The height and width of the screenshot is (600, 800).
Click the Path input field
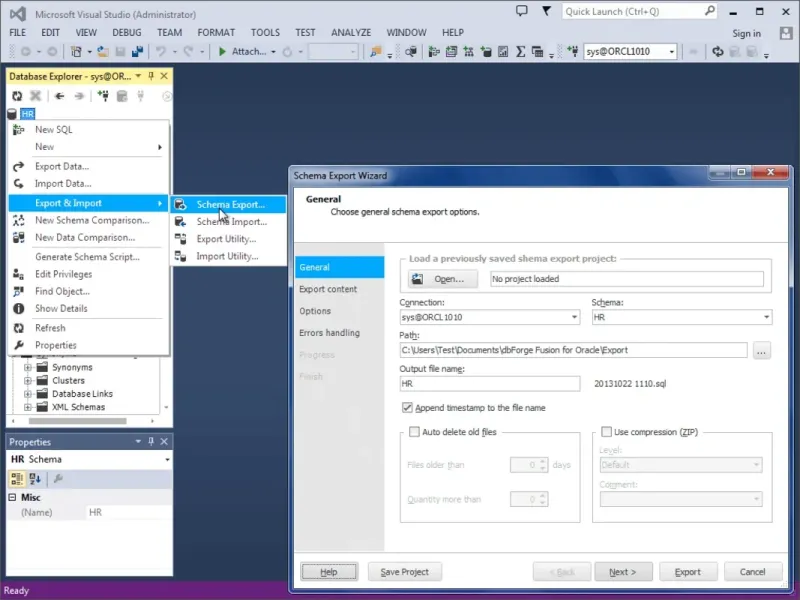pyautogui.click(x=573, y=350)
